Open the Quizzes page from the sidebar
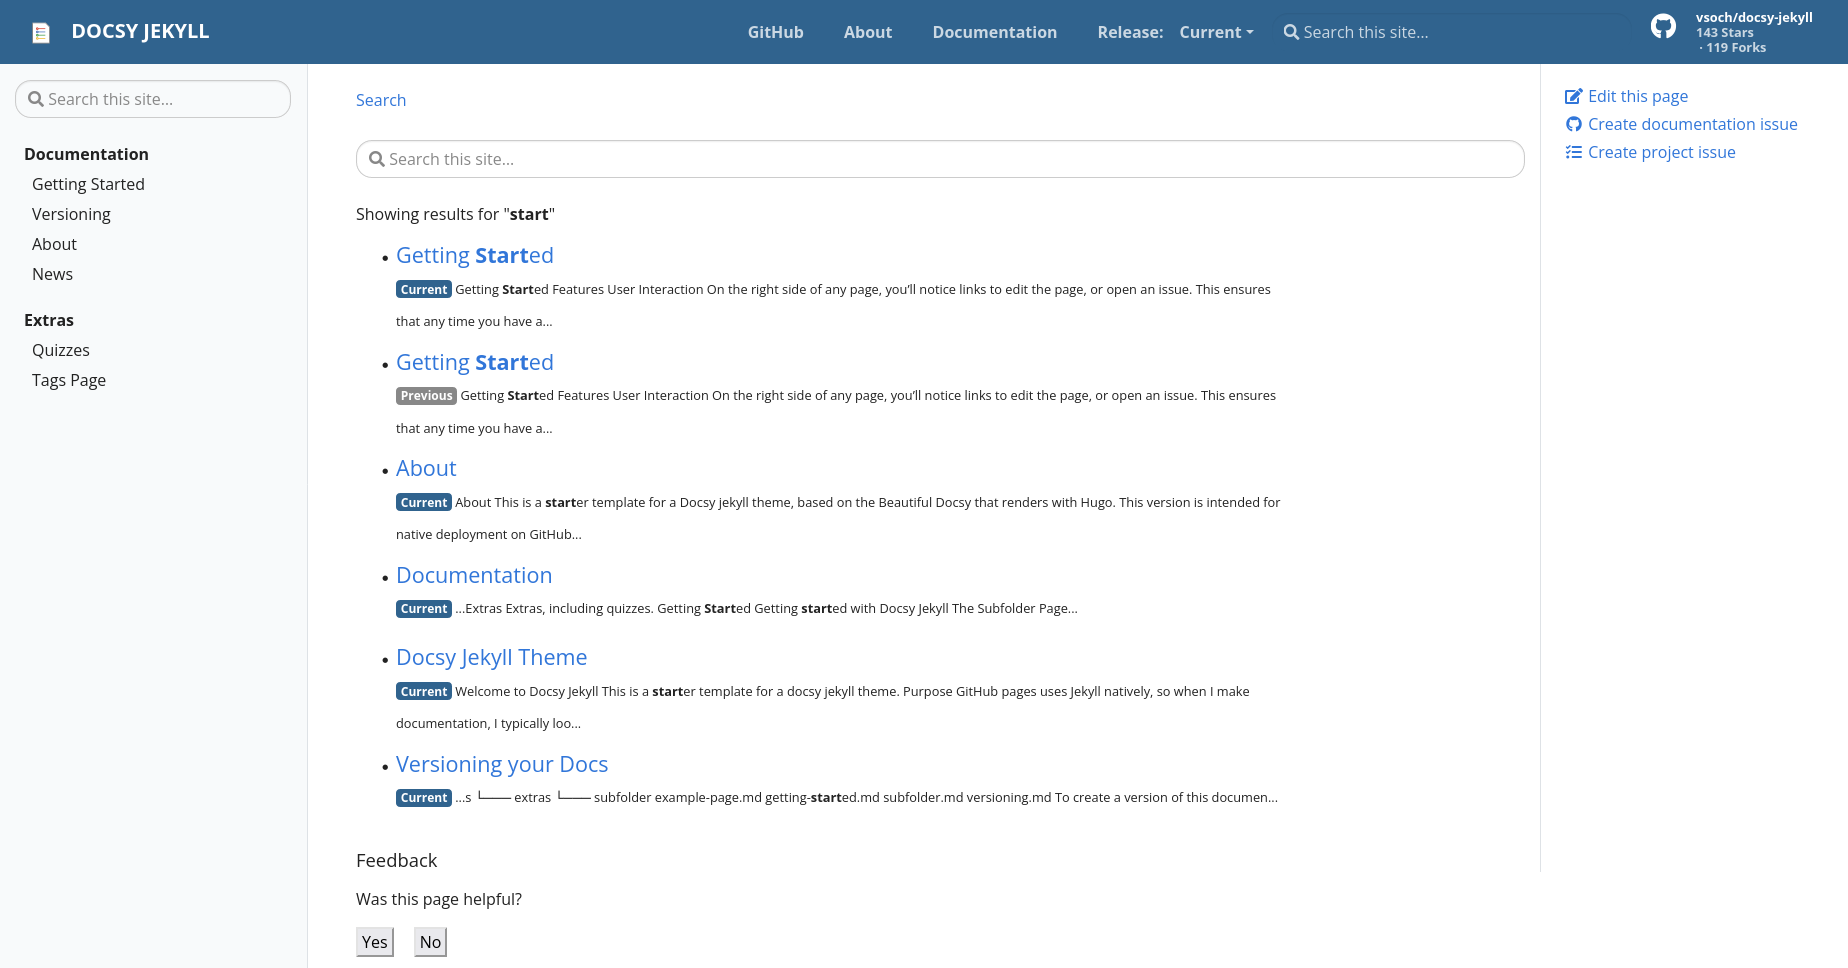Viewport: 1848px width, 968px height. [x=61, y=350]
